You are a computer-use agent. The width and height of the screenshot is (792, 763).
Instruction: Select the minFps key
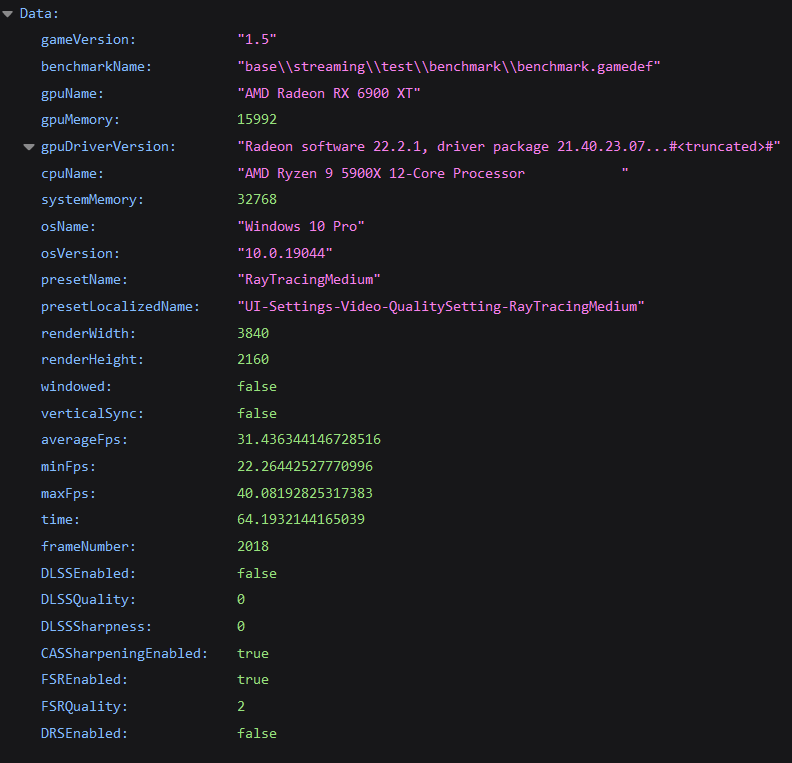(68, 467)
